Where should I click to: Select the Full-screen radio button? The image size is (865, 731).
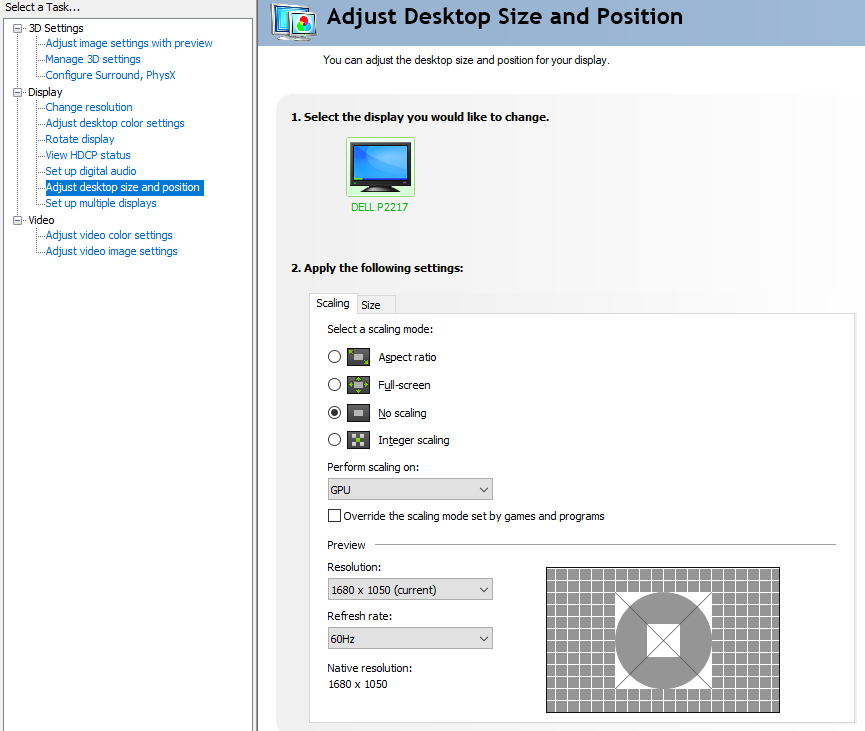pos(334,385)
